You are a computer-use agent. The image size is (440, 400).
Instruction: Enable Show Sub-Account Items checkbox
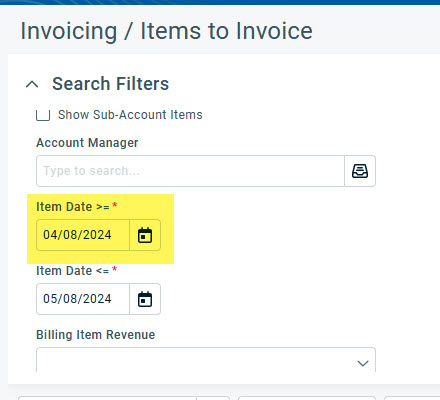pos(43,115)
